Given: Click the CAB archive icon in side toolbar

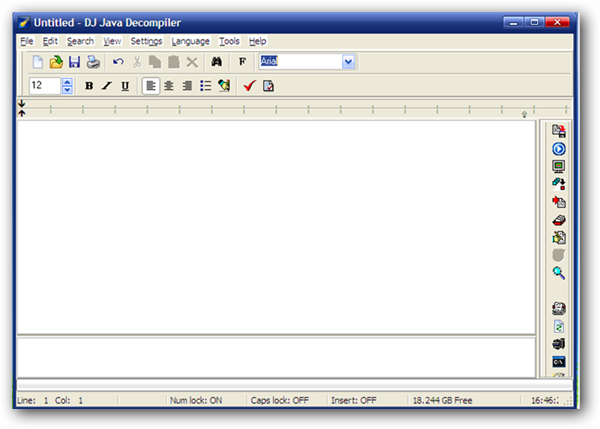Looking at the screenshot, I should 559,308.
